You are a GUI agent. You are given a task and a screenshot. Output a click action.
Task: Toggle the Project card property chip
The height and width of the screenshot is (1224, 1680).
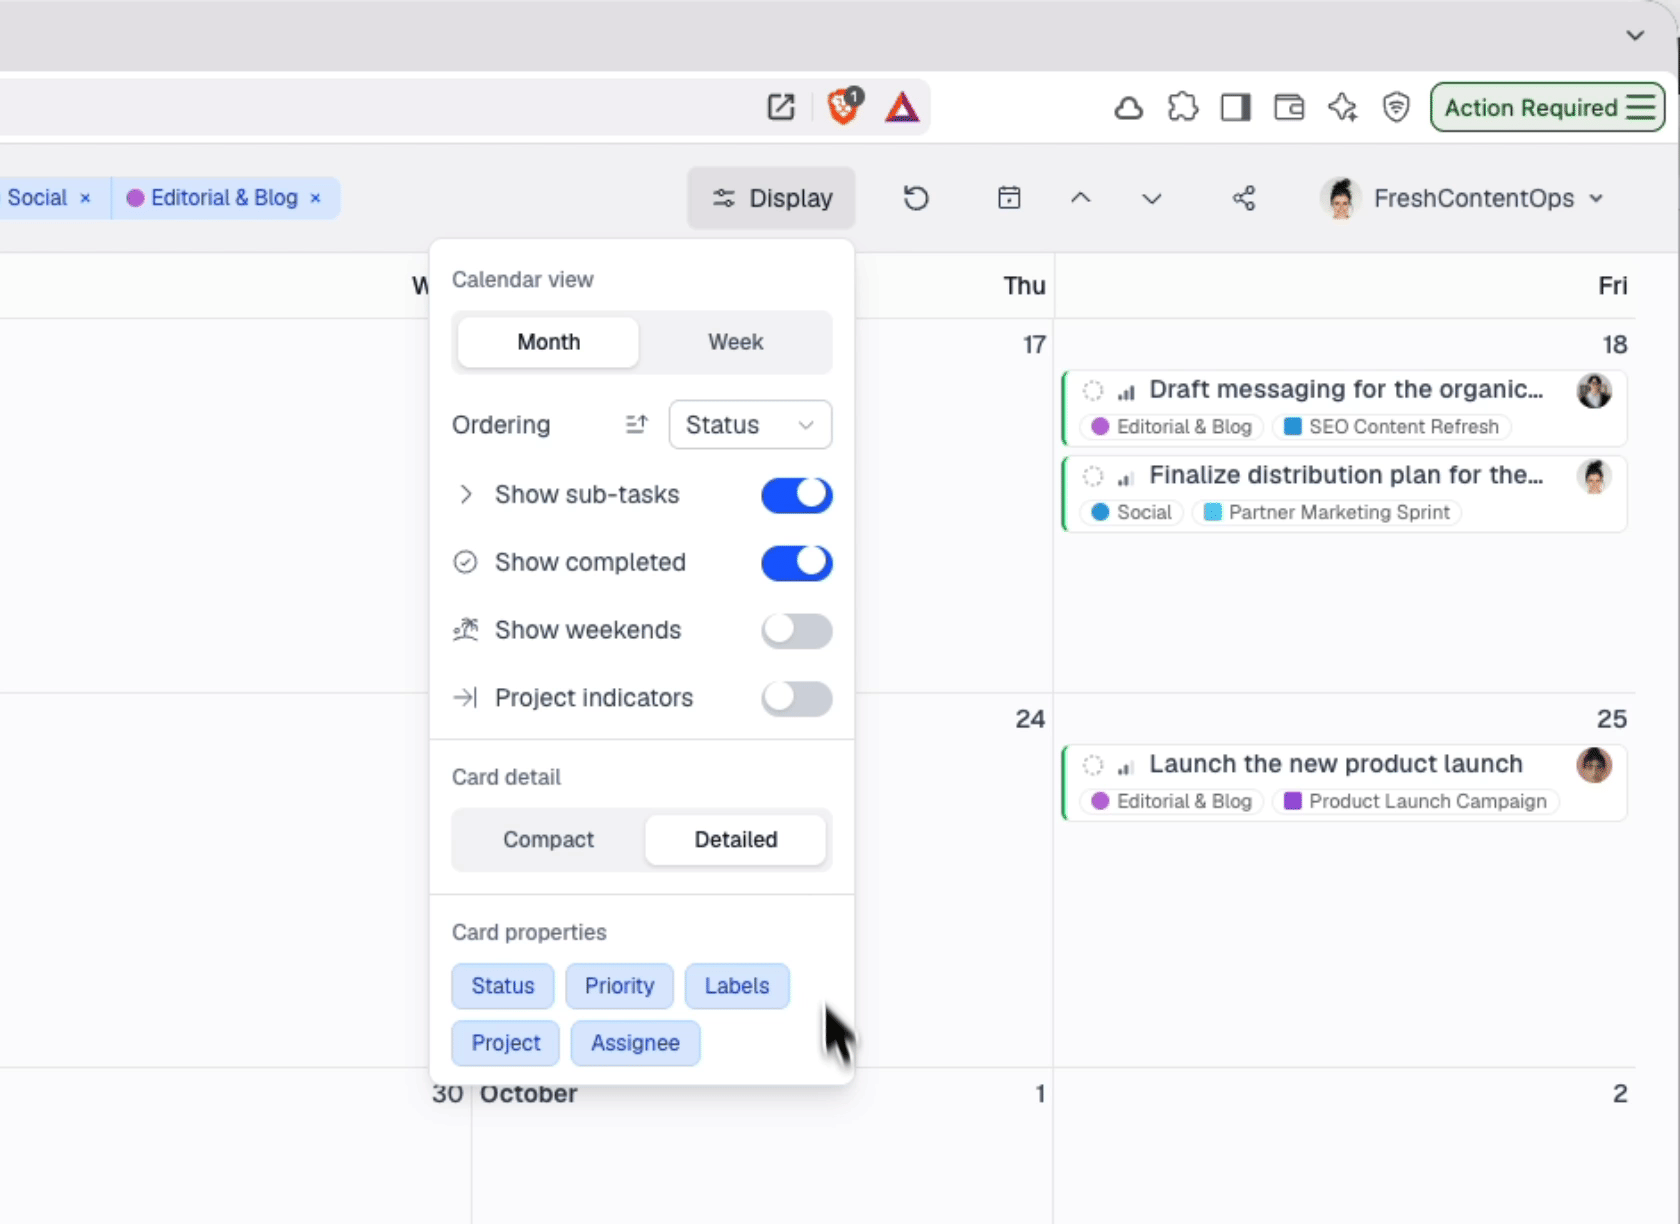pos(506,1043)
